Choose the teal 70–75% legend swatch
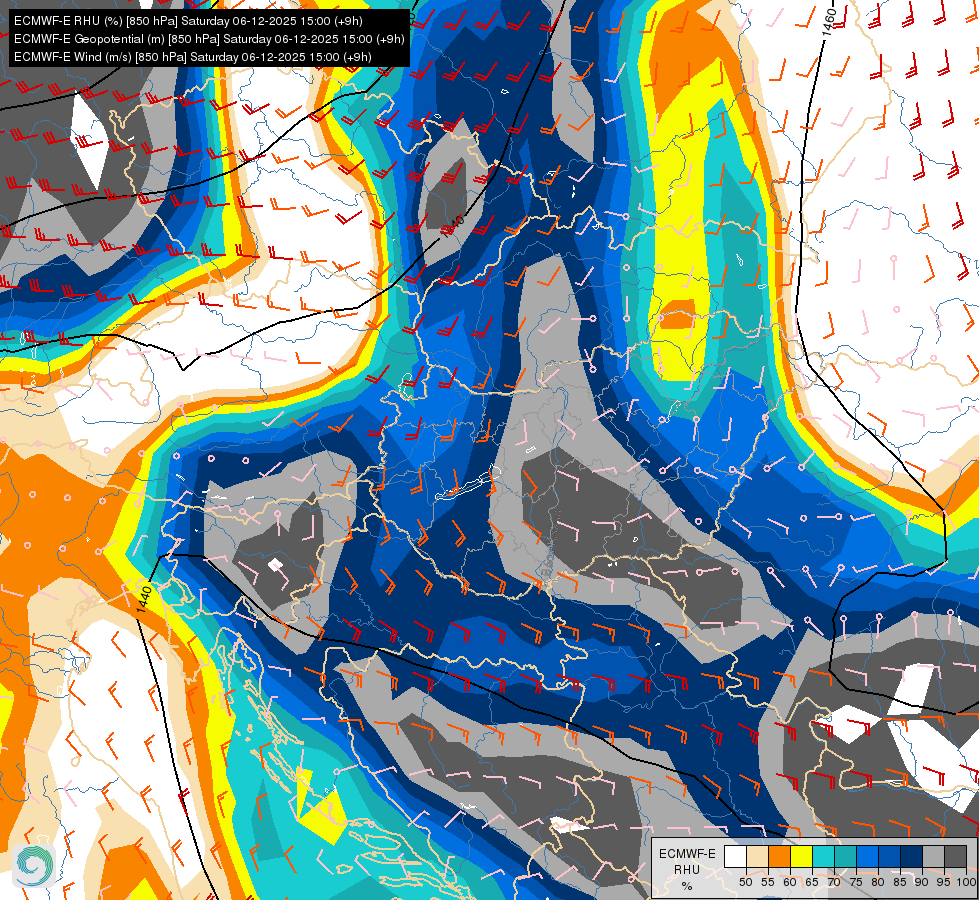Viewport: 979px width, 900px height. (x=845, y=856)
